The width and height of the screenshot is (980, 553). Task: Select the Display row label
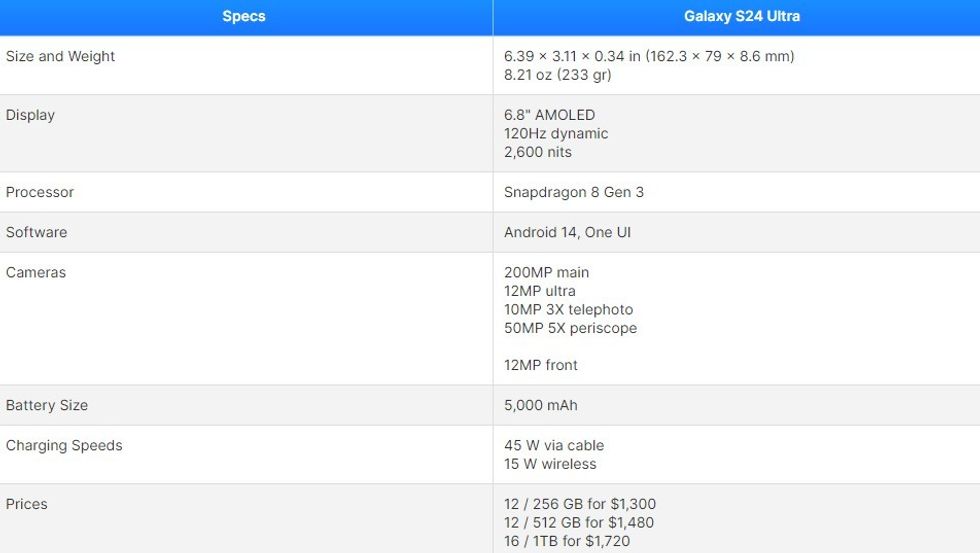tap(30, 116)
